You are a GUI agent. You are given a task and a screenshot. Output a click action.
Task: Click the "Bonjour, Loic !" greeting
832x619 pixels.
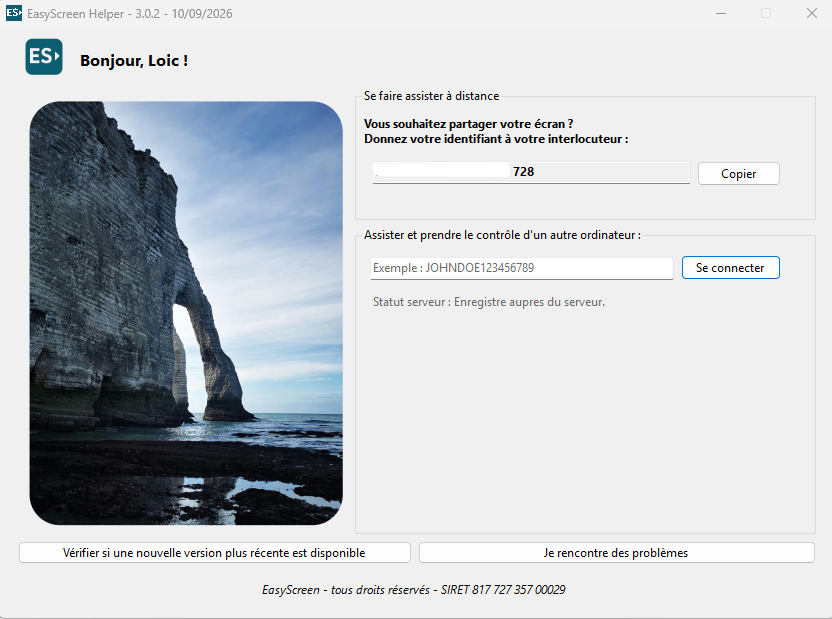pyautogui.click(x=134, y=60)
